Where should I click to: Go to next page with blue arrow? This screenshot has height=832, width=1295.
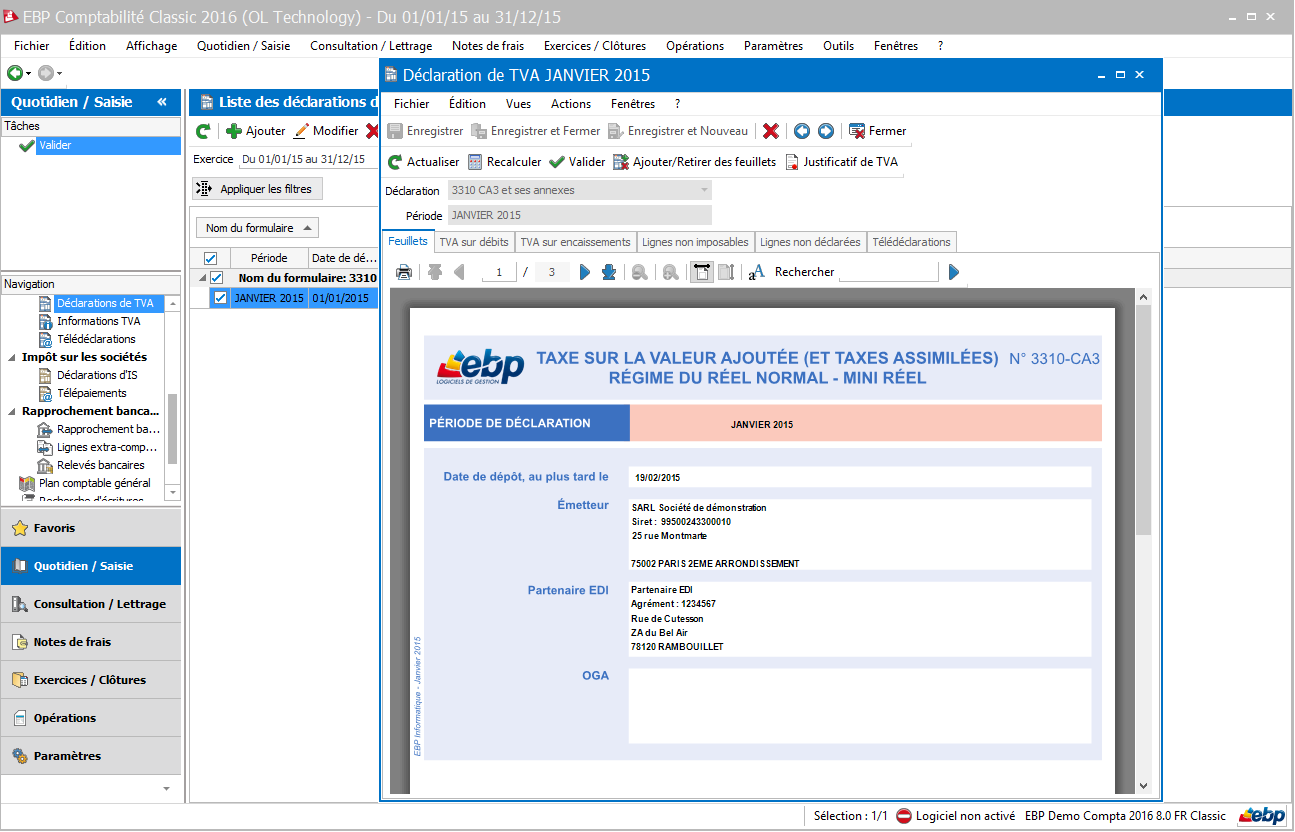[x=585, y=272]
